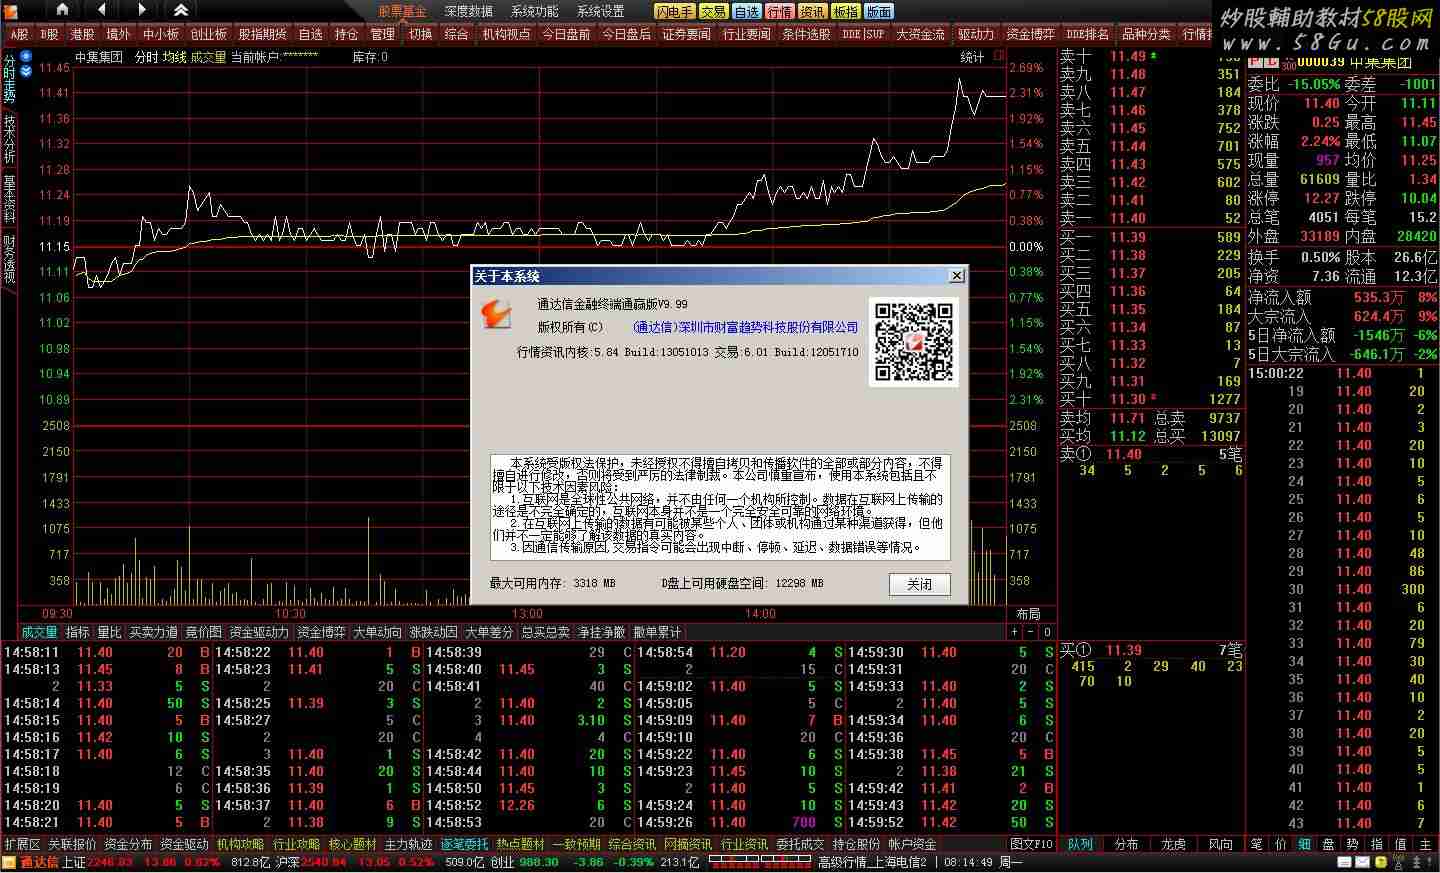The image size is (1440, 873).
Task: Click the 资讯 quick button
Action: (x=812, y=11)
